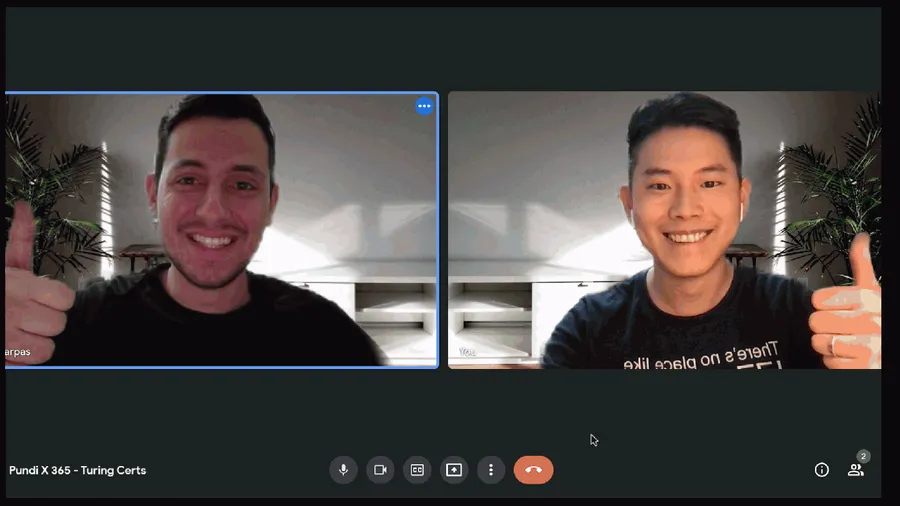Click the participant count badge showing 2
The width and height of the screenshot is (900, 506).
tap(863, 456)
